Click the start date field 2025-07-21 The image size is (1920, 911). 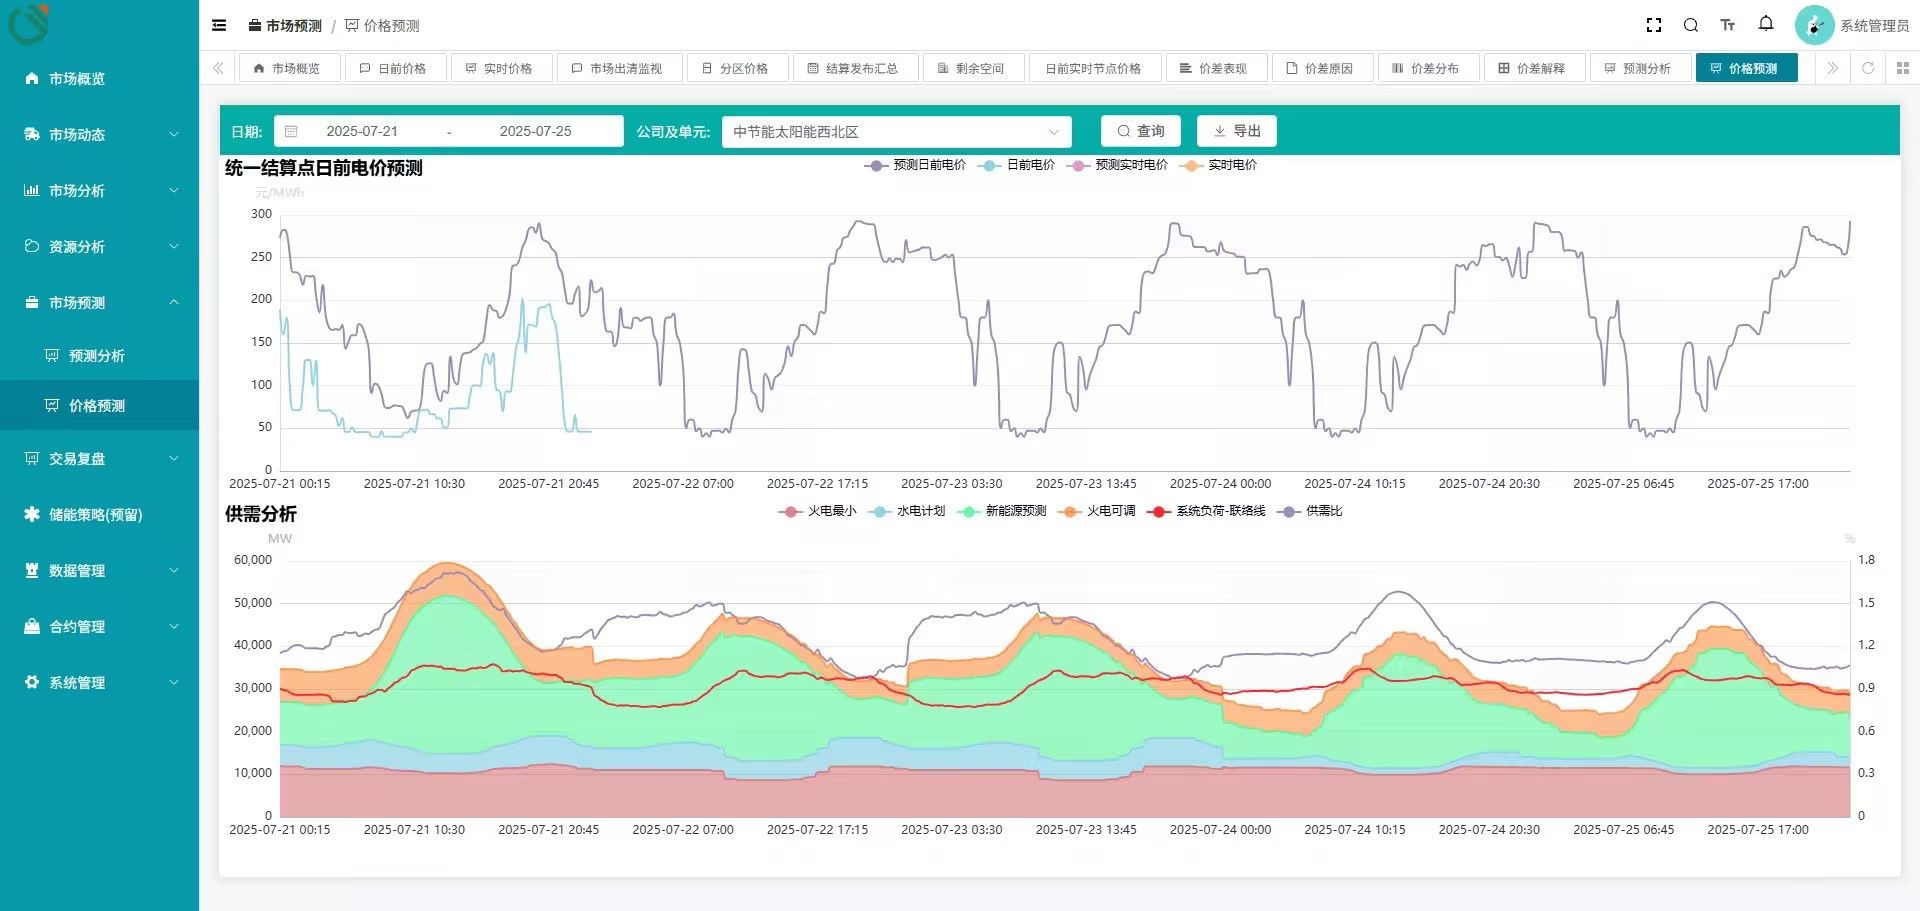(x=362, y=131)
